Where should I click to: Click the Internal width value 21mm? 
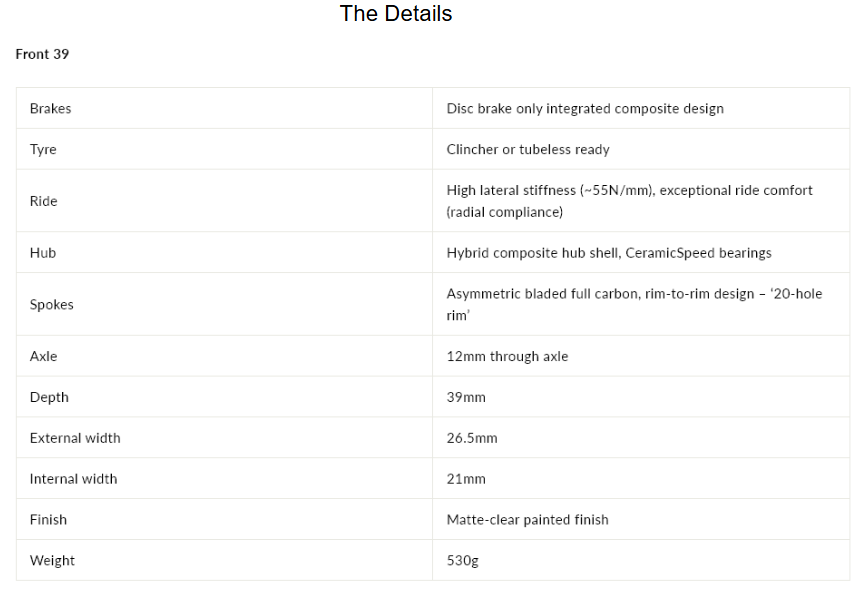coord(466,479)
